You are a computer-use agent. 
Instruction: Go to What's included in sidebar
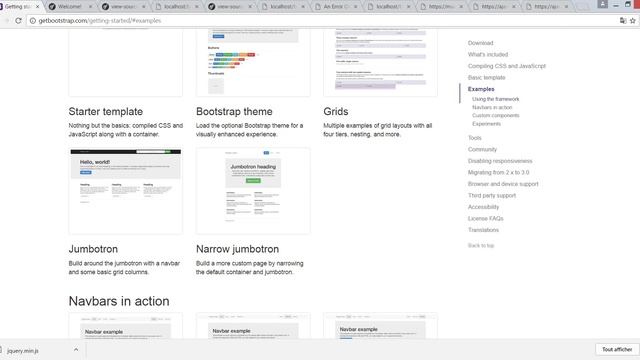coord(488,54)
